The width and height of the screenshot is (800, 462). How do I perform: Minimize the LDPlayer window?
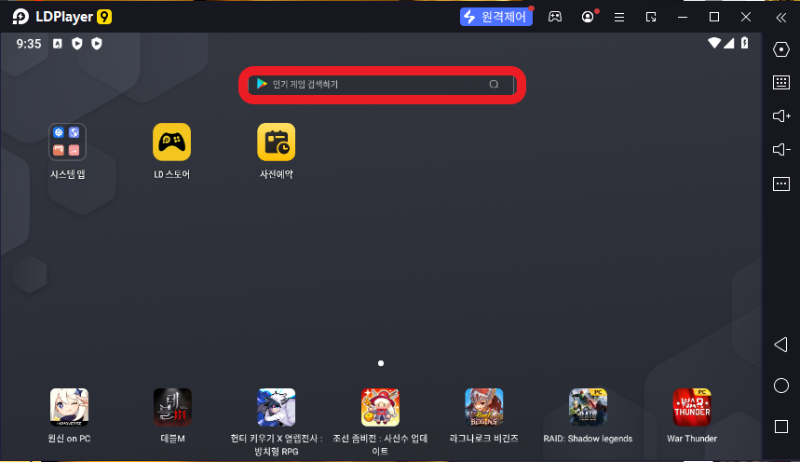682,17
